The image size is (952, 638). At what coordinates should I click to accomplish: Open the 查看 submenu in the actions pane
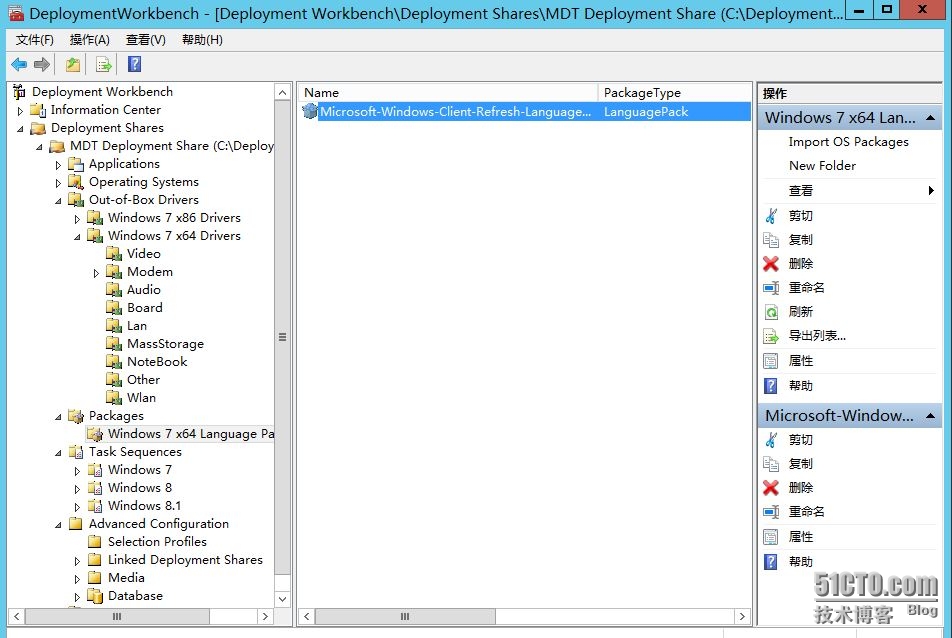(x=849, y=191)
